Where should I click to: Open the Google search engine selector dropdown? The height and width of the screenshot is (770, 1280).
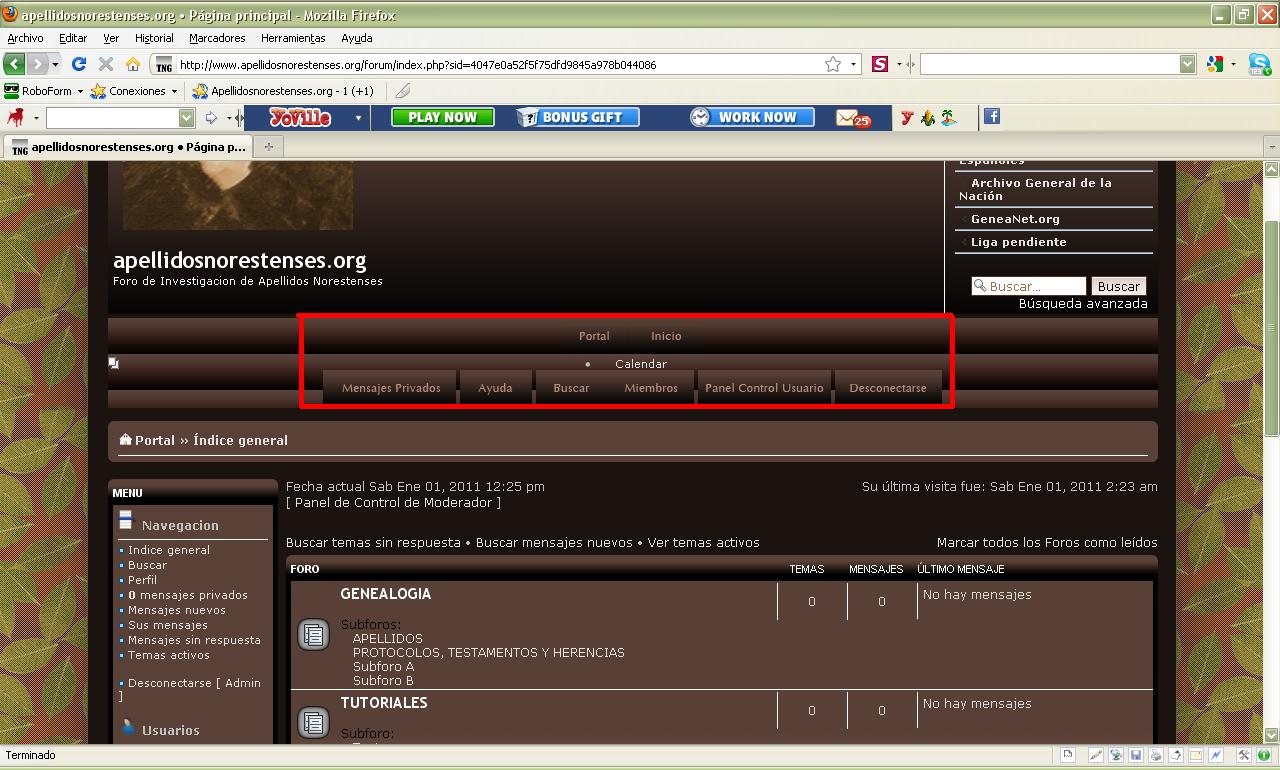(x=1233, y=64)
